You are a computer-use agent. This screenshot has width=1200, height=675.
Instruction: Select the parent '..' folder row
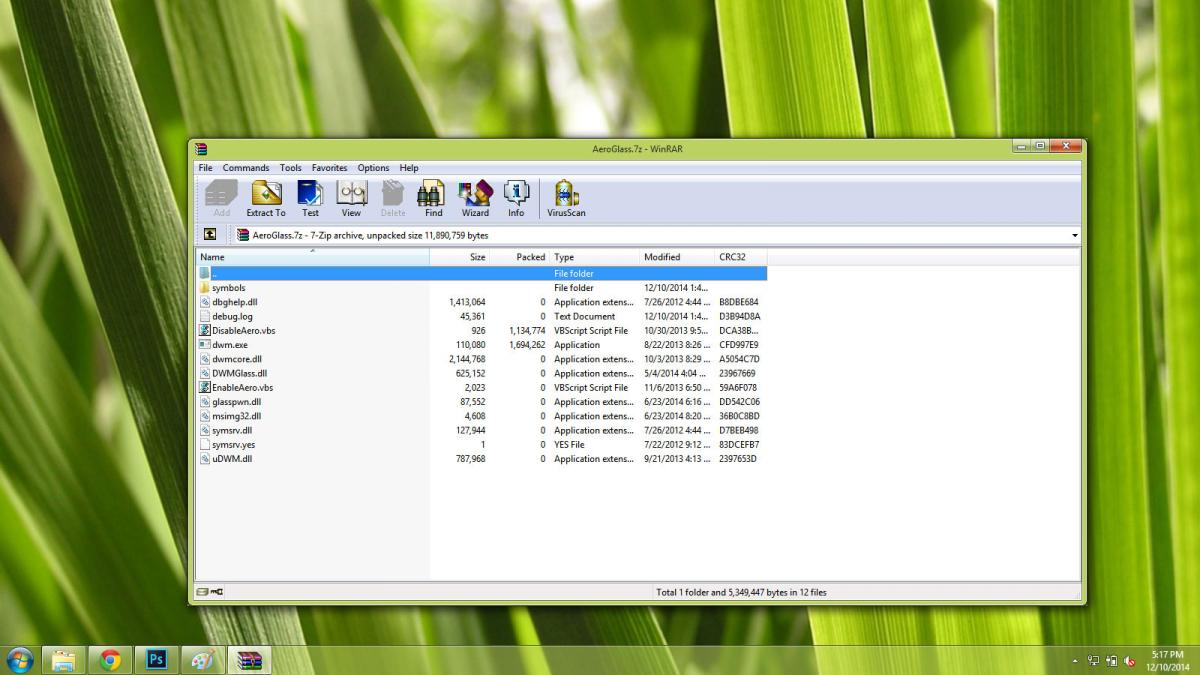tap(482, 273)
